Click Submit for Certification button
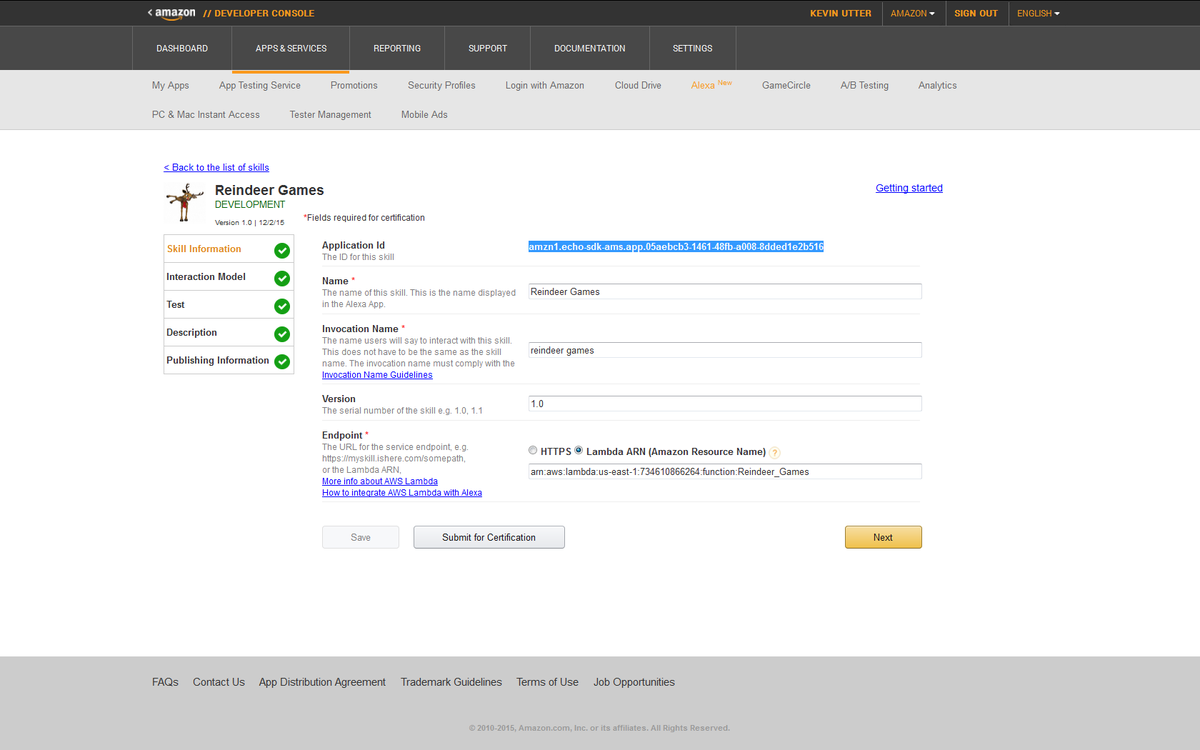The height and width of the screenshot is (750, 1200). point(489,537)
